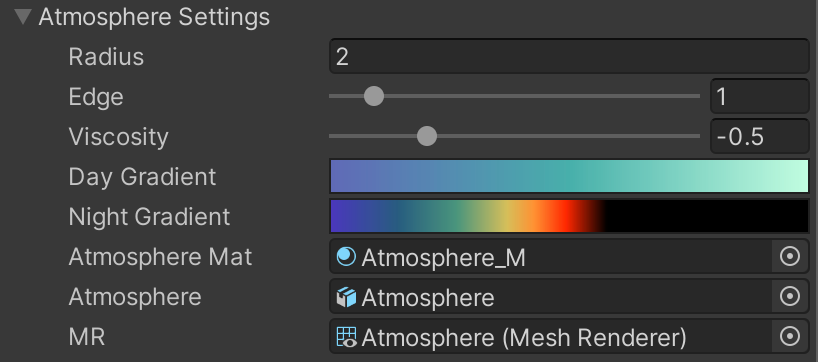
Task: Click the Edge numeric value box
Action: (760, 96)
